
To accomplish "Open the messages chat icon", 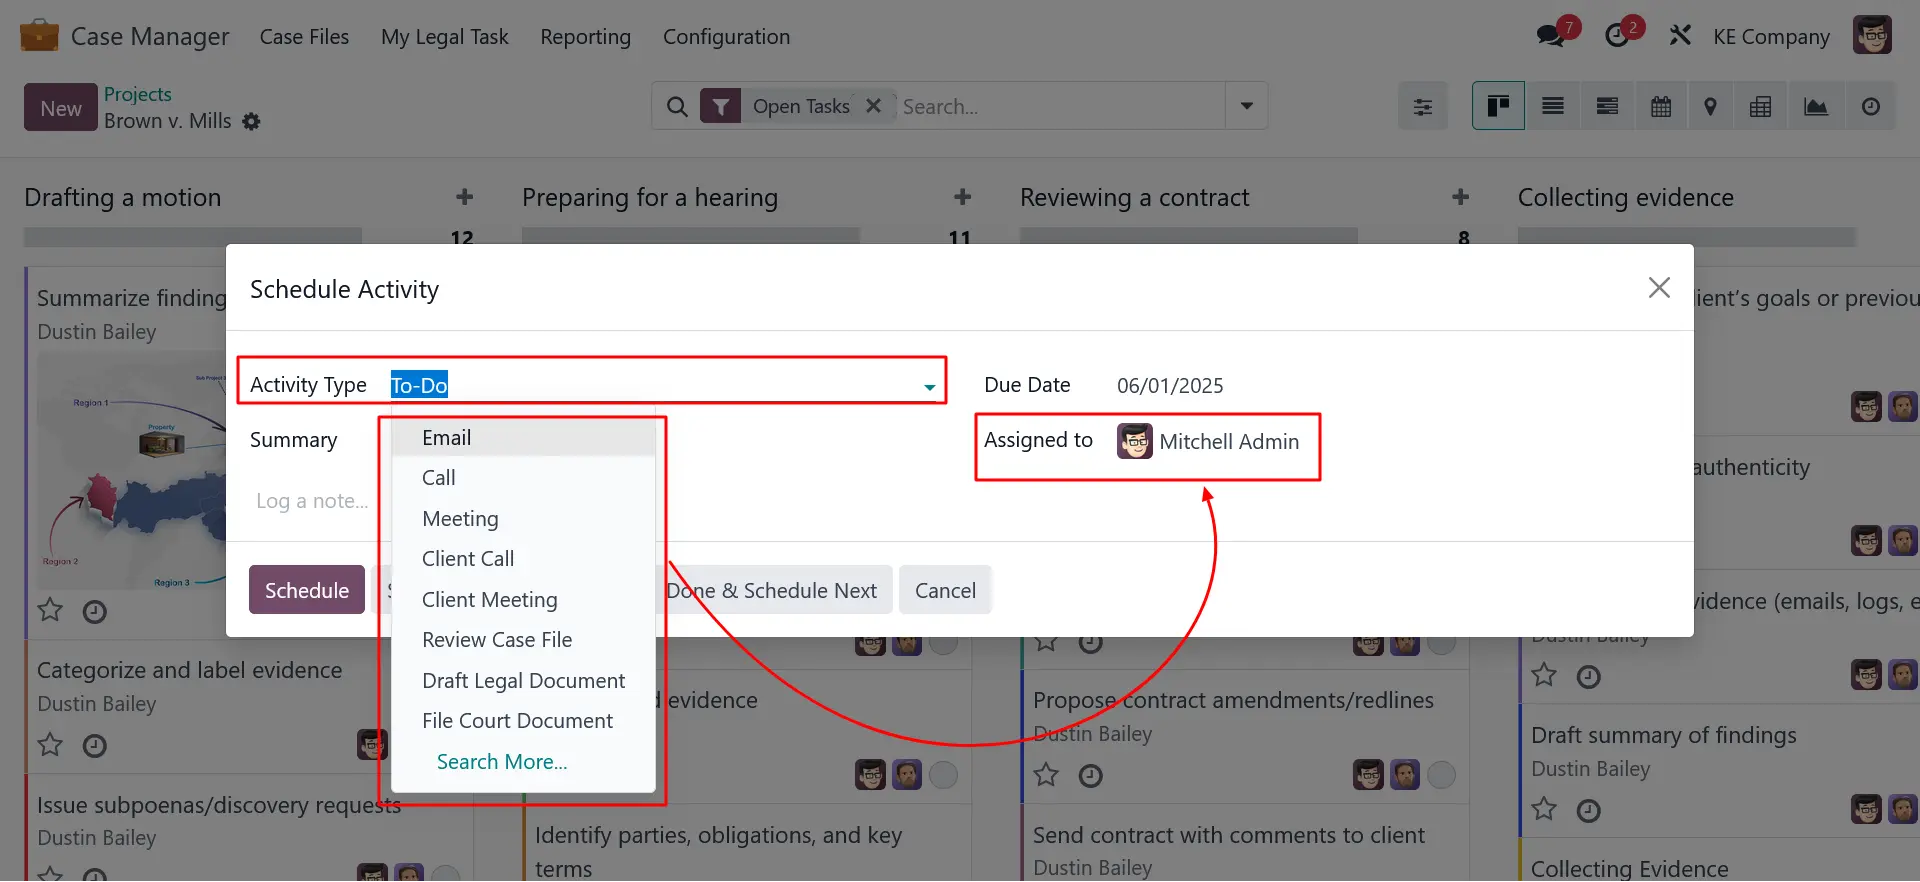I will click(x=1551, y=36).
